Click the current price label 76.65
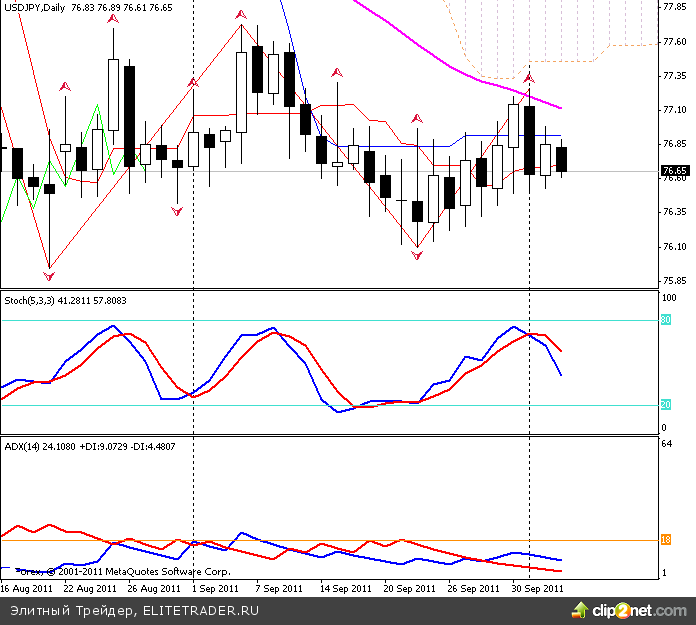The height and width of the screenshot is (625, 696). 675,171
